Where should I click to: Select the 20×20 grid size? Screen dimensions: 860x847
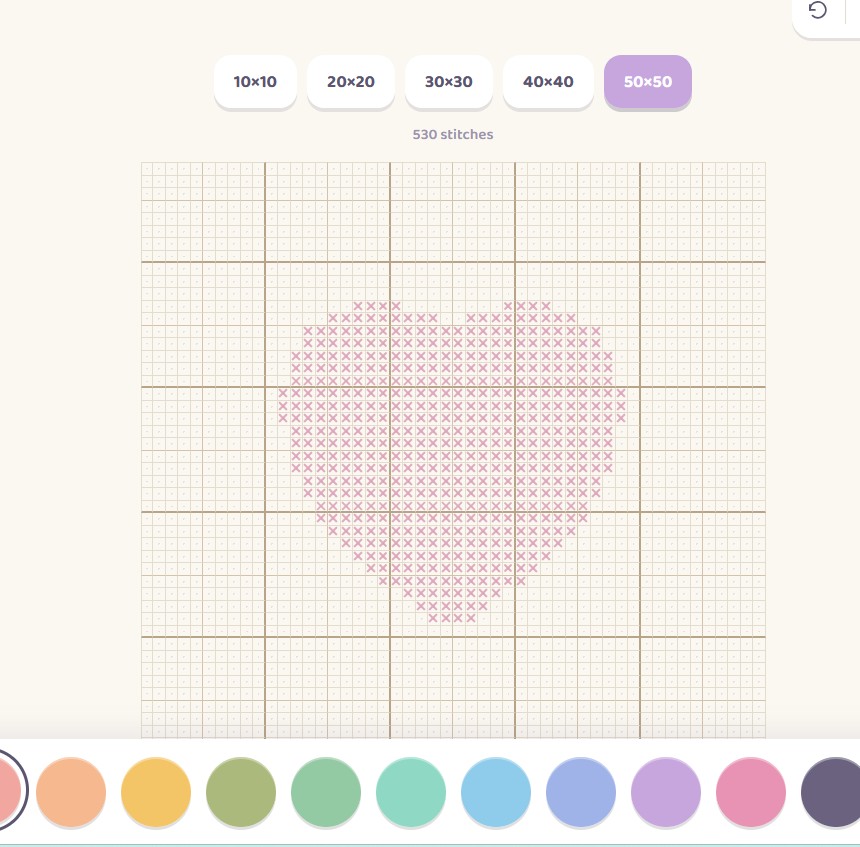tap(350, 81)
